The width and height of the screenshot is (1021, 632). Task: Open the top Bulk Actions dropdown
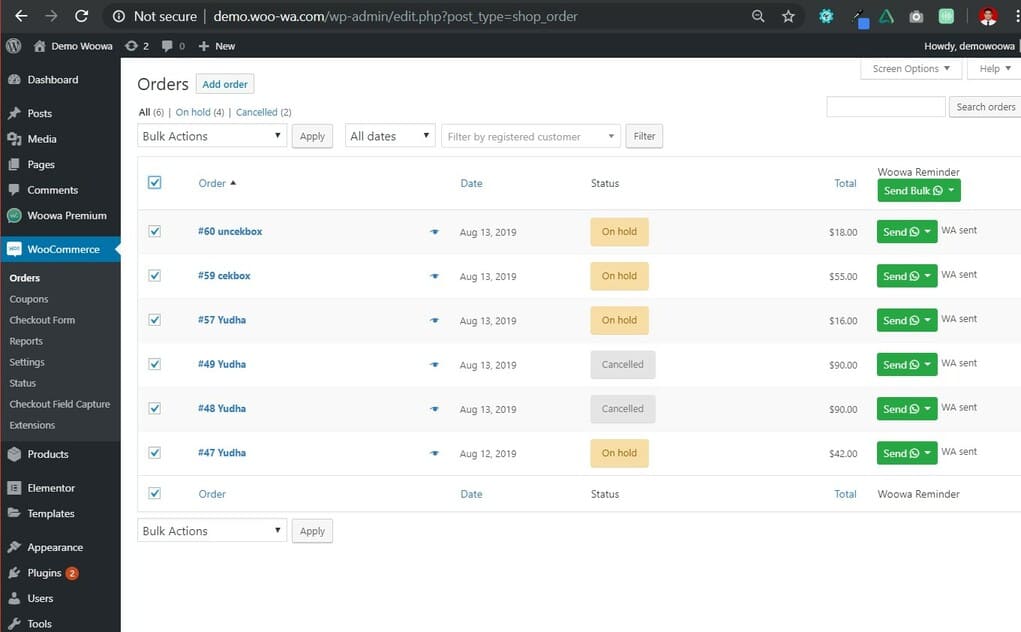point(212,136)
